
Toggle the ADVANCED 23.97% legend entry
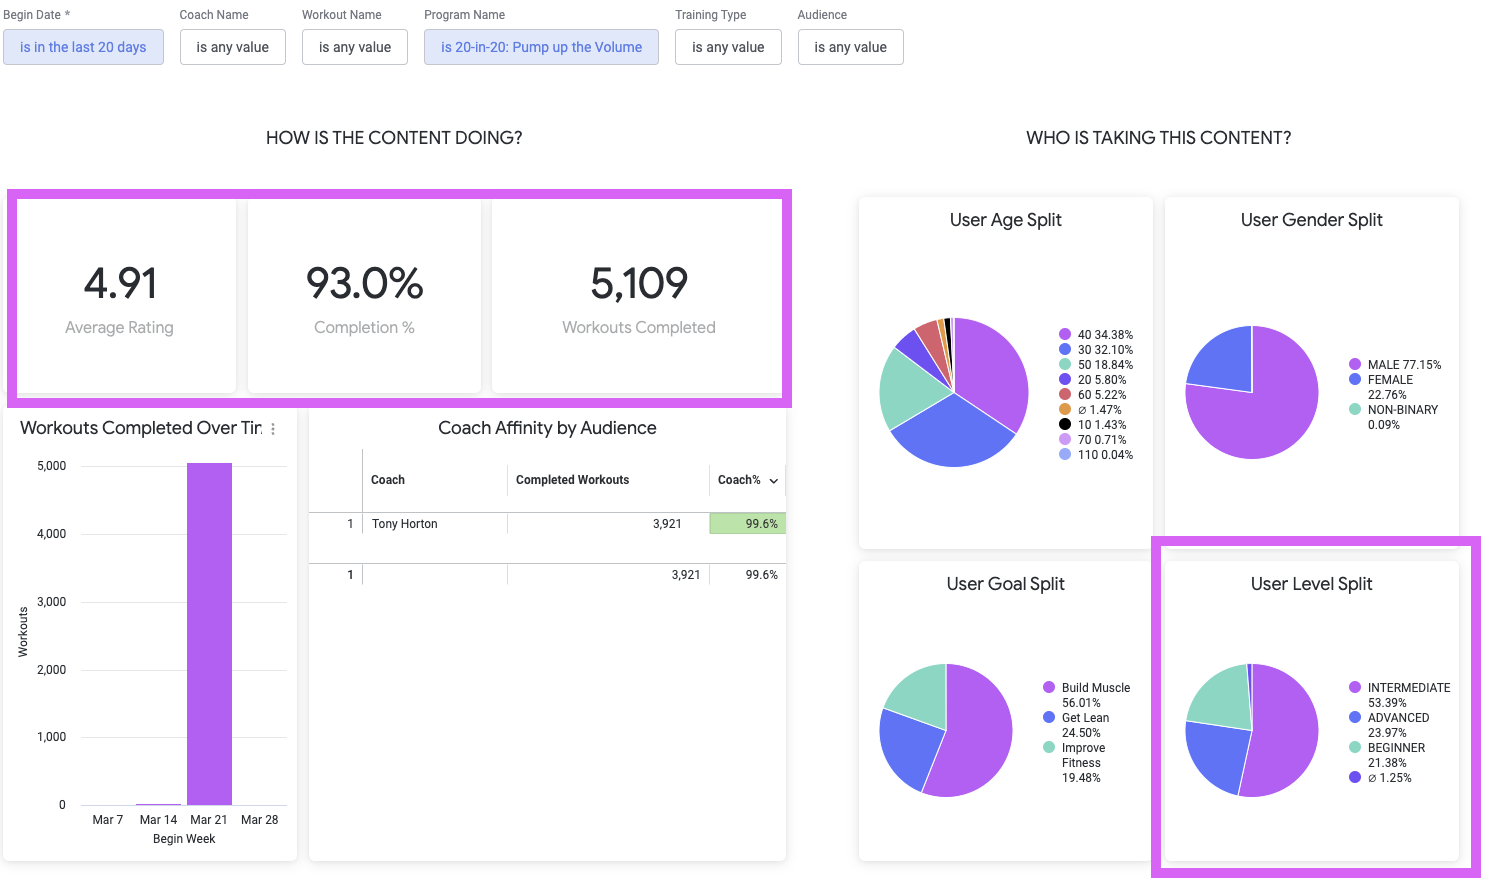click(1389, 725)
